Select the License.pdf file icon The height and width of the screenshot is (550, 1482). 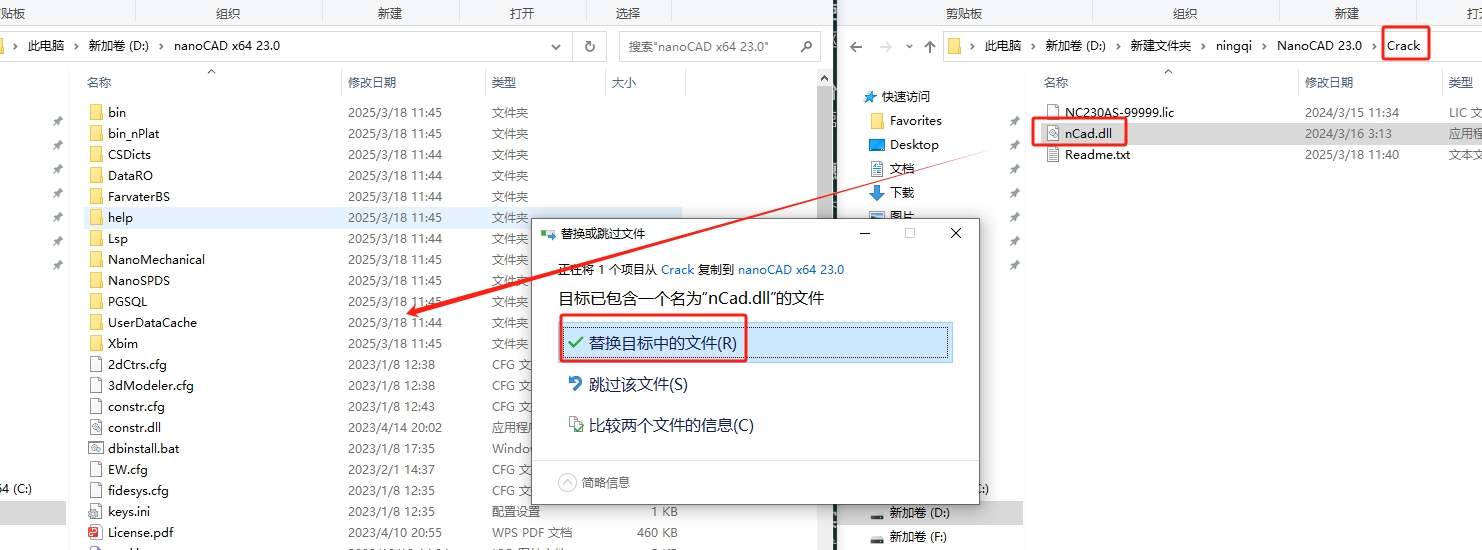(96, 532)
